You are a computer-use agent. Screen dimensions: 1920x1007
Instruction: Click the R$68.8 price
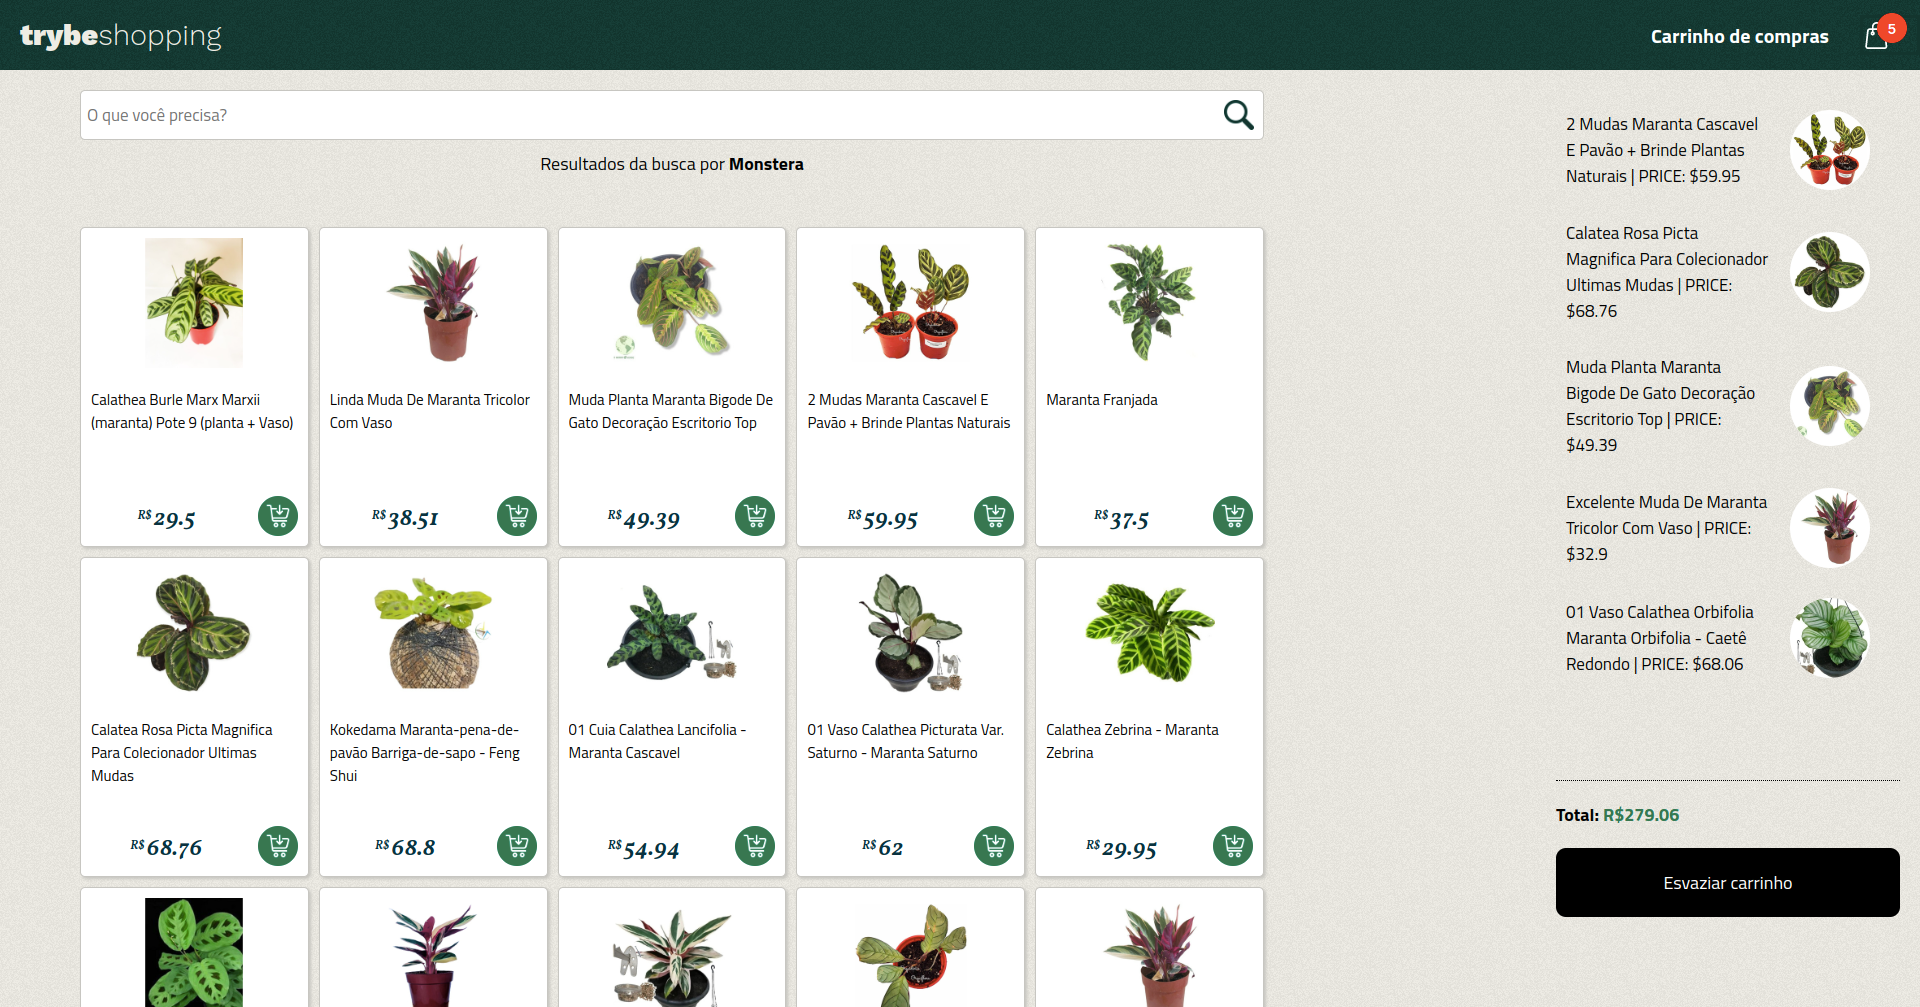point(405,847)
